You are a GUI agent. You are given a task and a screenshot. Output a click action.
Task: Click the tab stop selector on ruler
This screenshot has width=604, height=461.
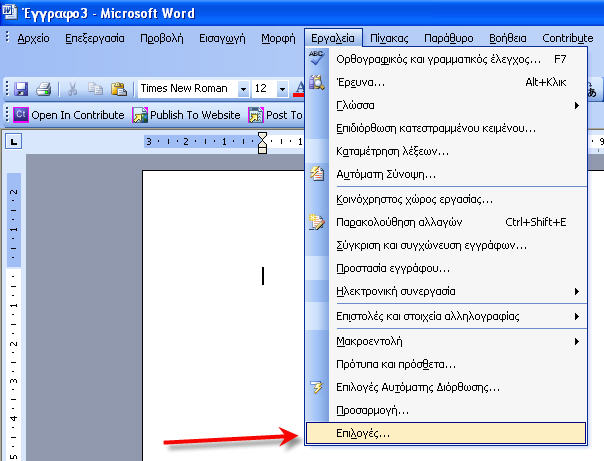(13, 142)
